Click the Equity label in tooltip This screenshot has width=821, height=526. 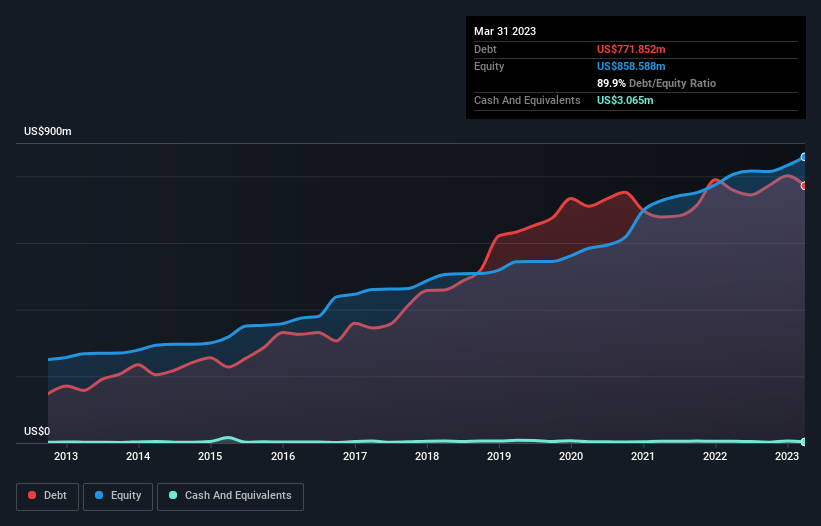[x=489, y=66]
